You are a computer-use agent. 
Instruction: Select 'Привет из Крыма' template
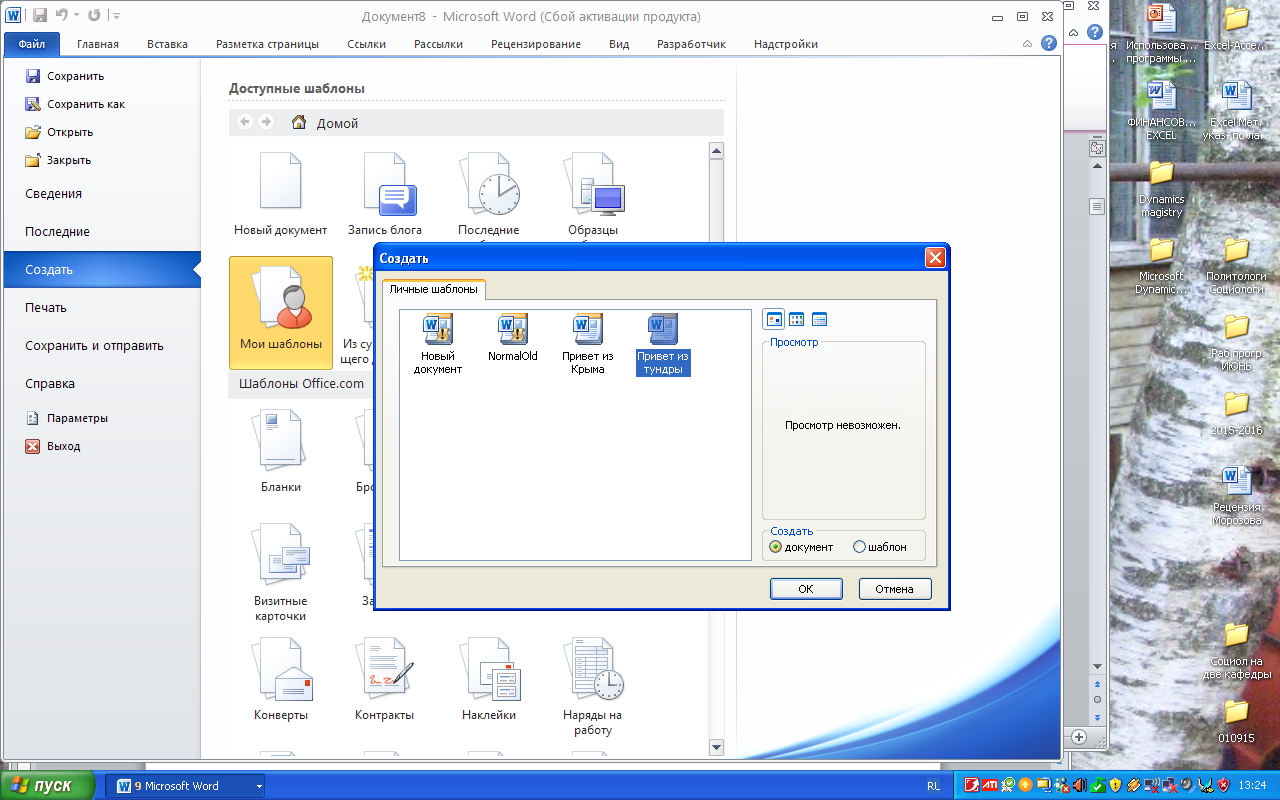point(587,343)
